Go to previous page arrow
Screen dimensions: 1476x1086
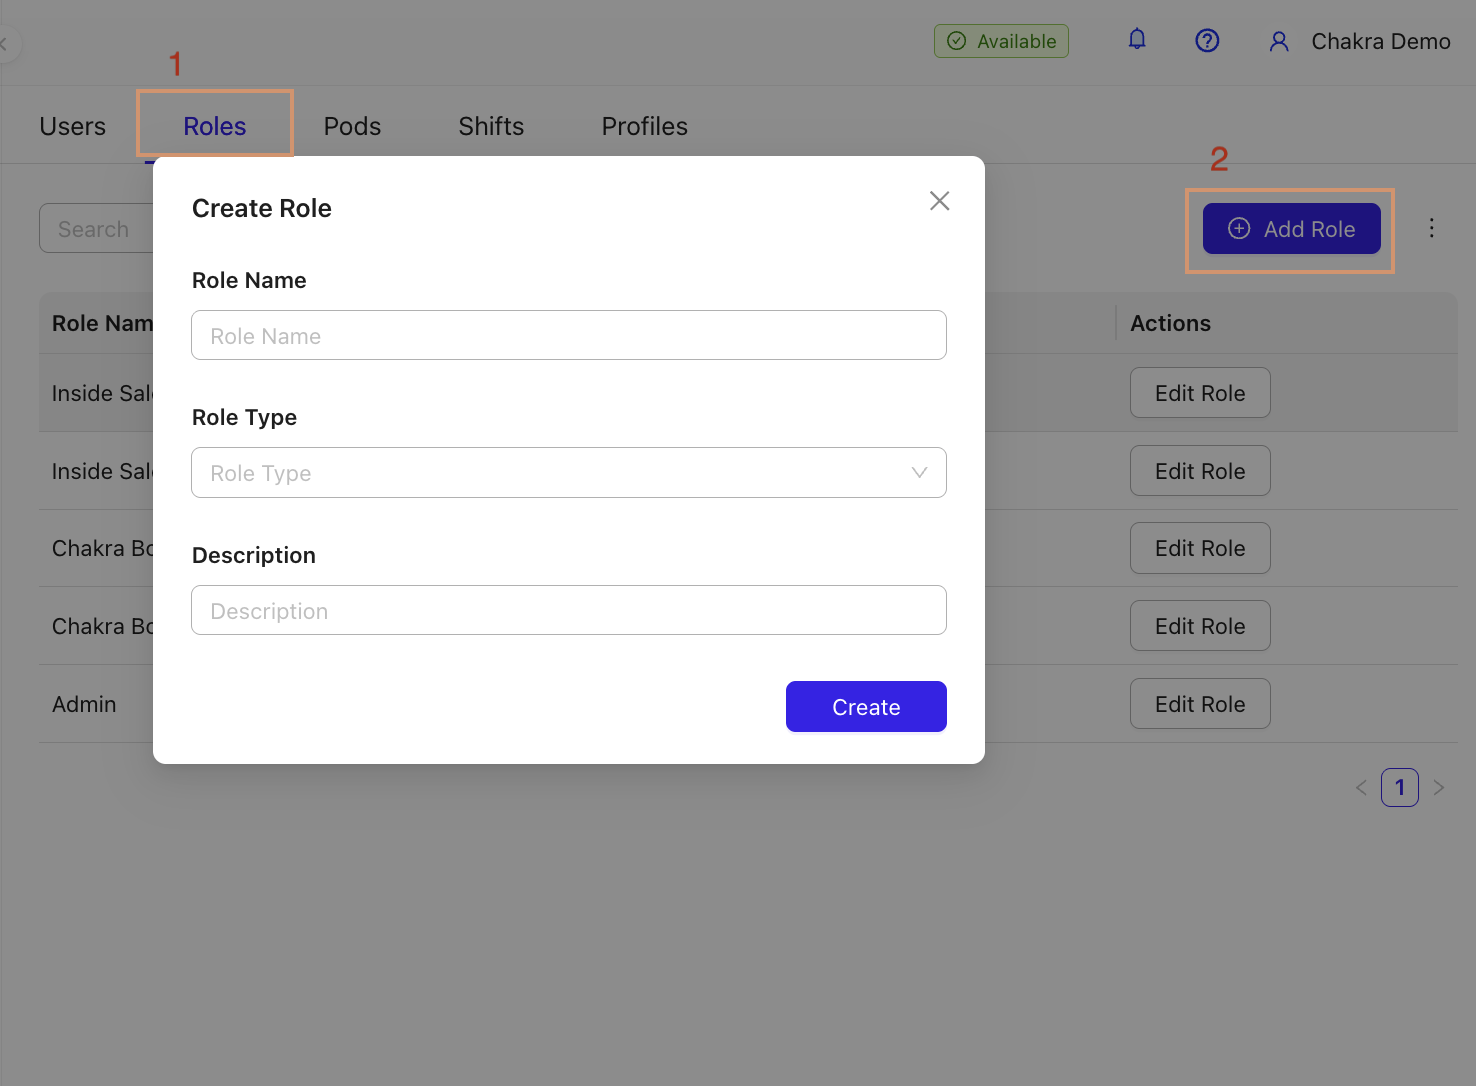click(x=1361, y=788)
